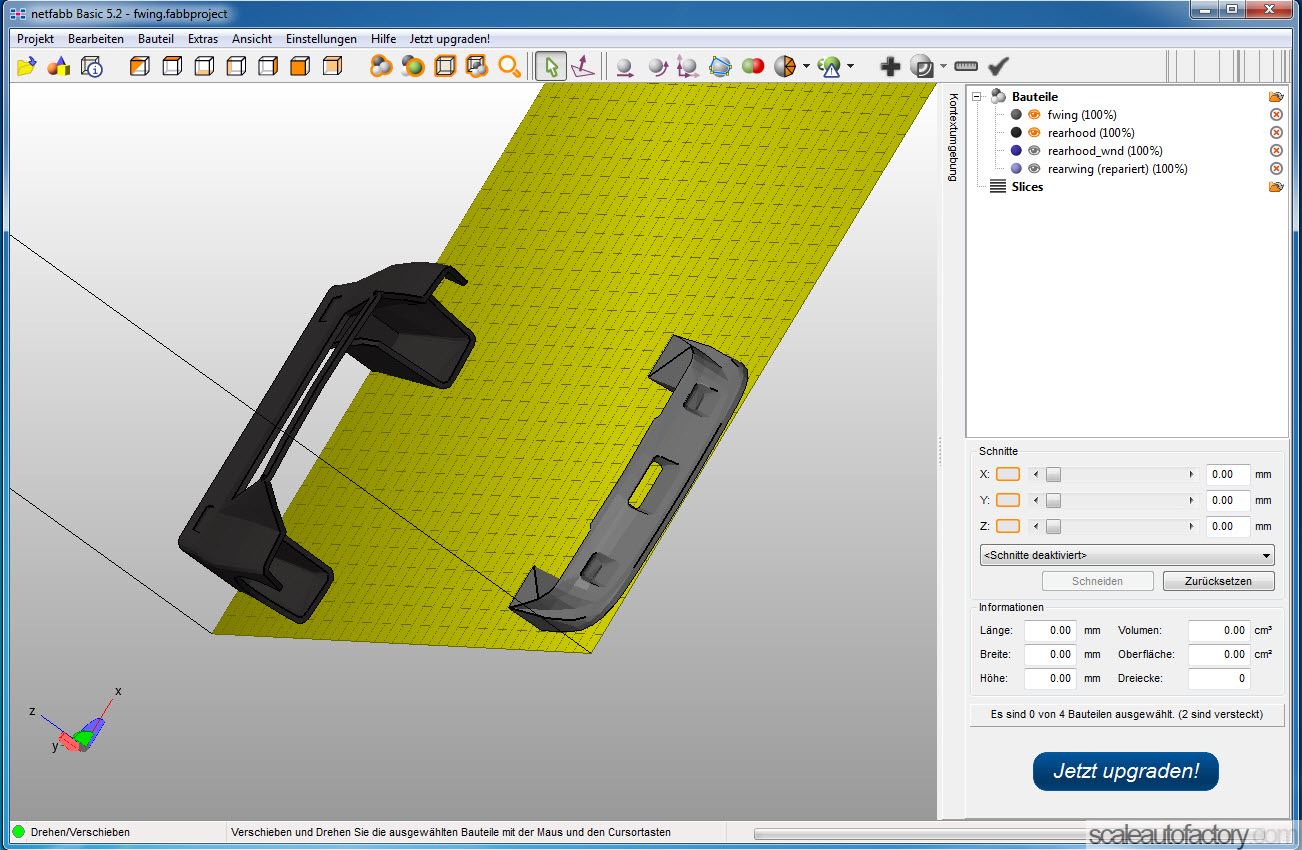
Task: Click the Zurücksetzen button
Action: click(x=1218, y=581)
